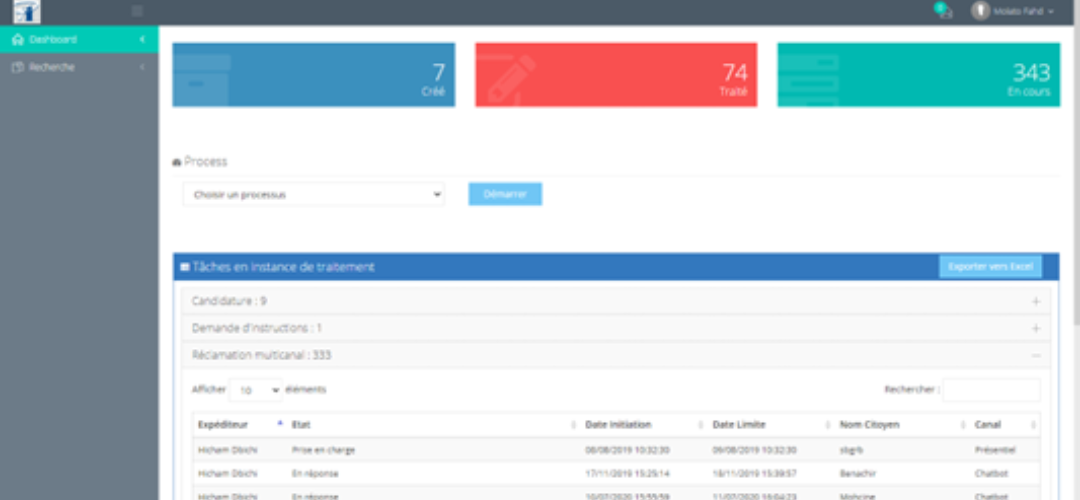
Task: Select Dashboard in the sidebar menu
Action: (x=53, y=40)
